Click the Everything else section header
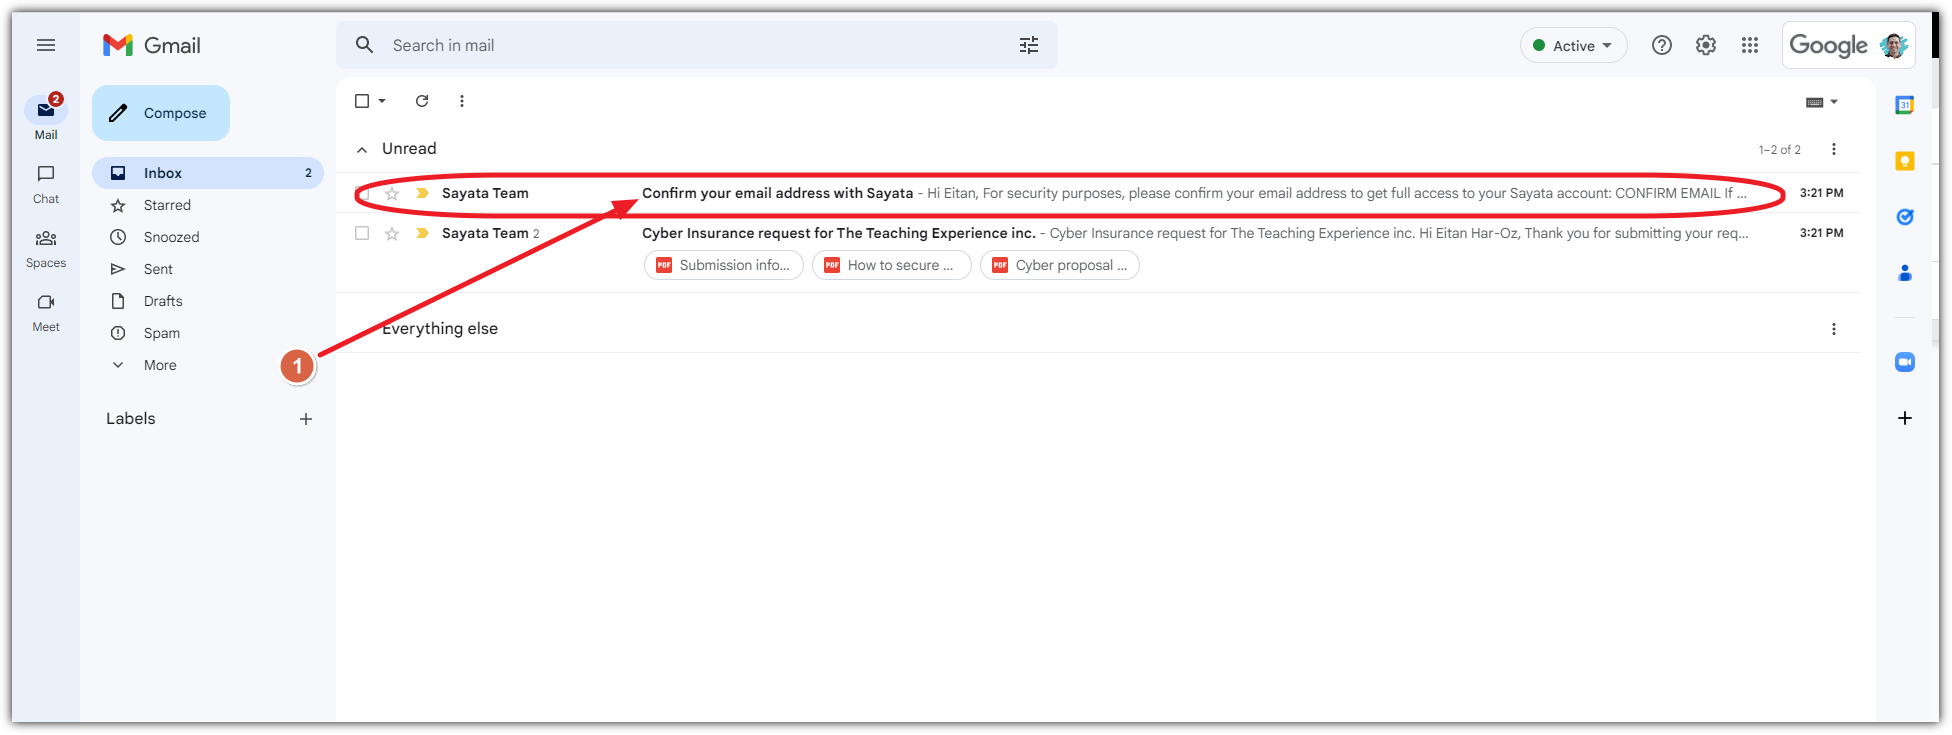The height and width of the screenshot is (735, 1952). [440, 329]
